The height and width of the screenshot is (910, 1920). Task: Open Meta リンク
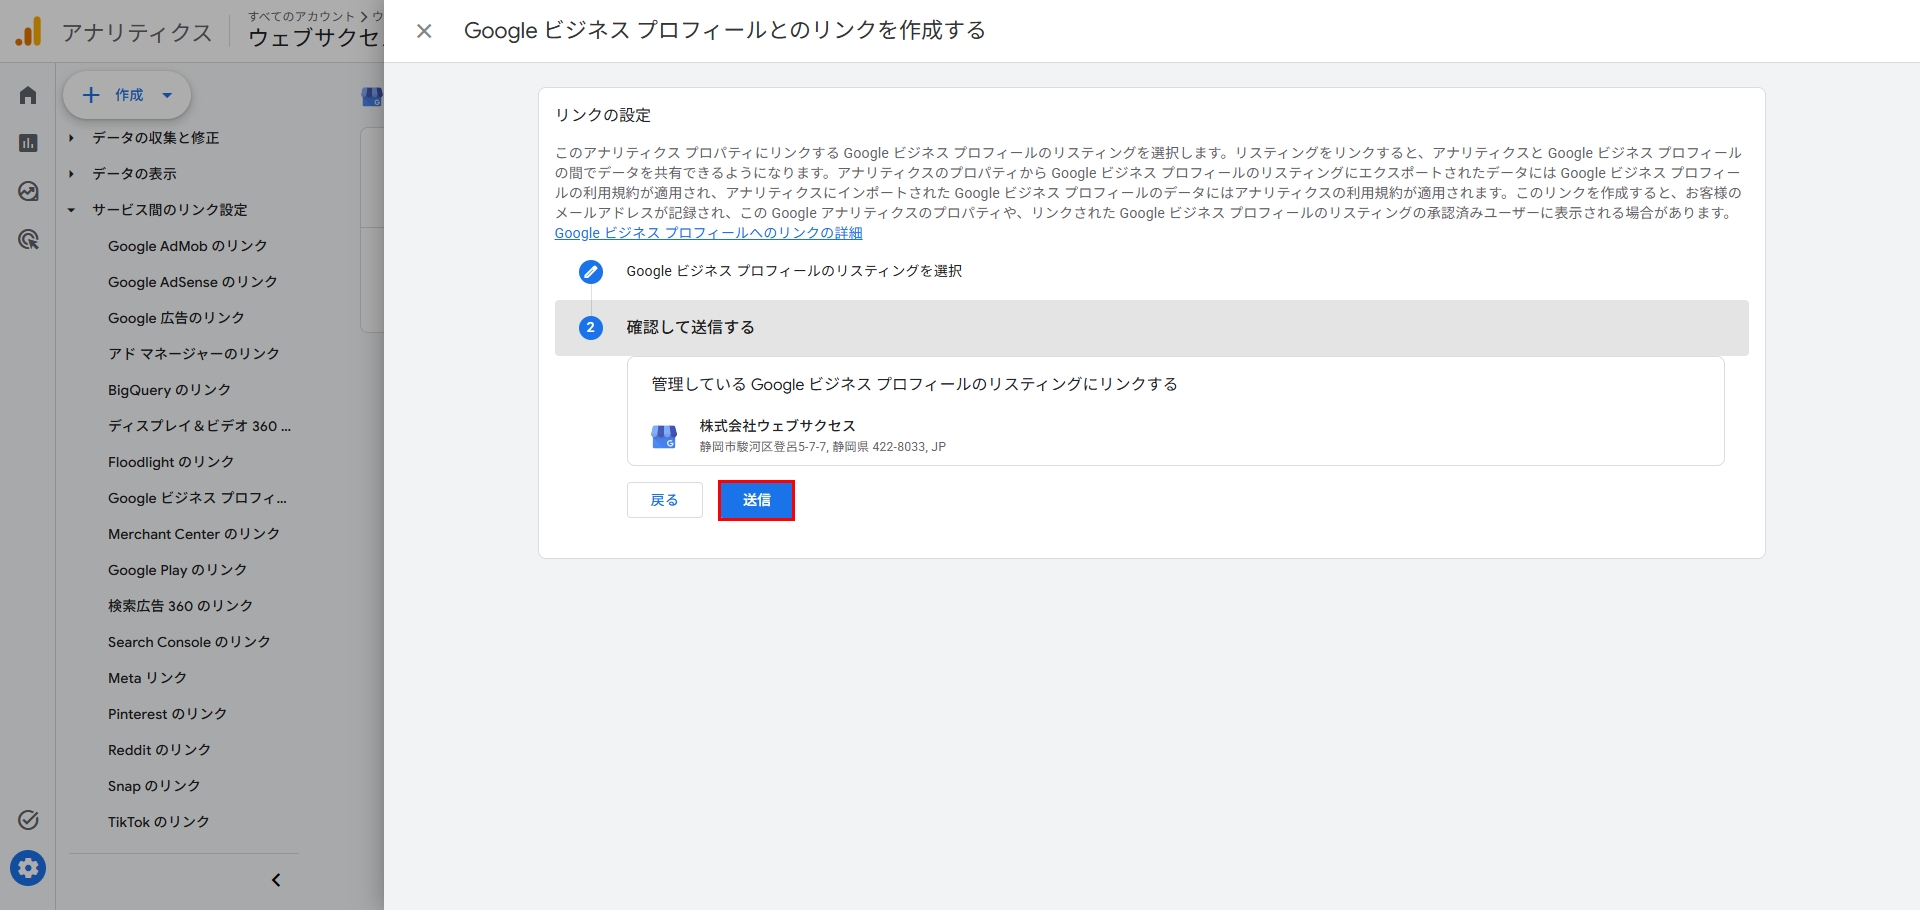(147, 678)
